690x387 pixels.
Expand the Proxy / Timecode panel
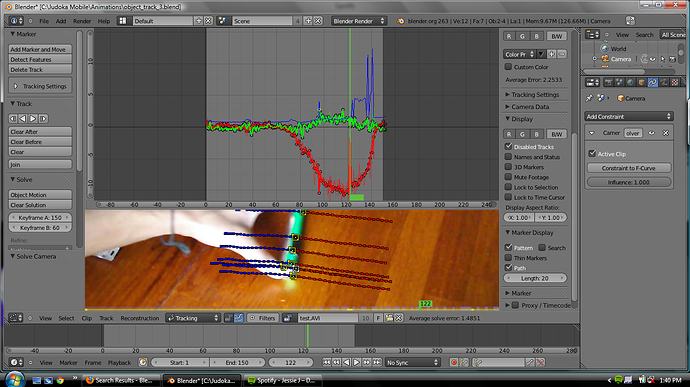[x=507, y=305]
